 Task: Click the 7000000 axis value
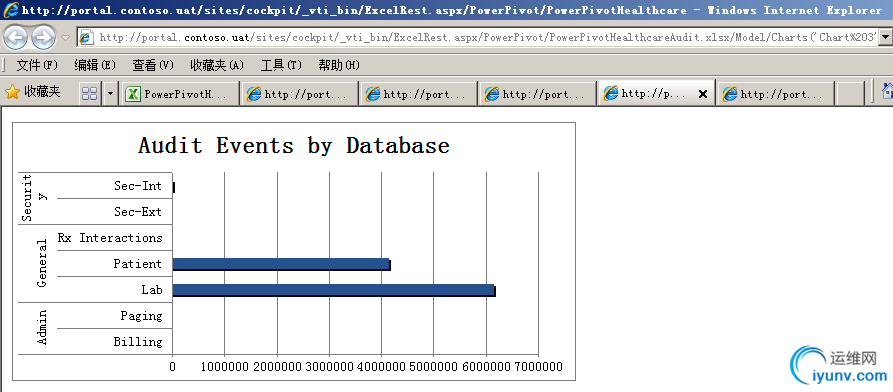[538, 367]
